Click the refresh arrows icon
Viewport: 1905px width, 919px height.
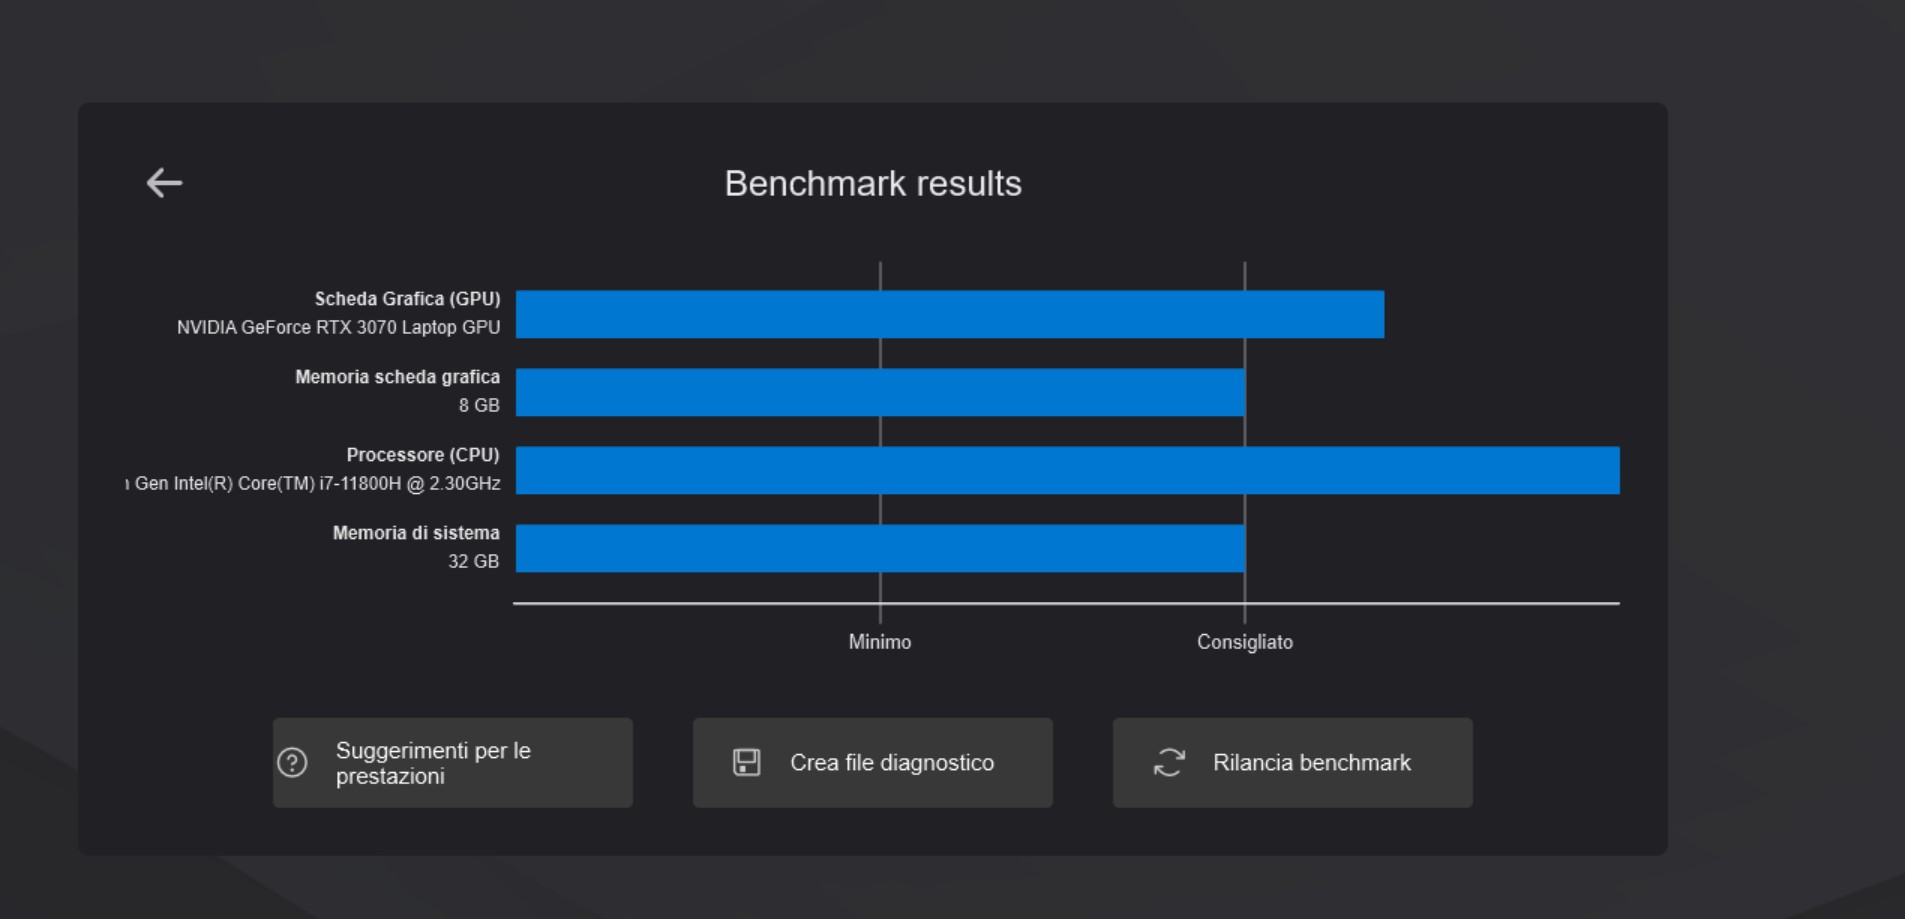(x=1169, y=763)
